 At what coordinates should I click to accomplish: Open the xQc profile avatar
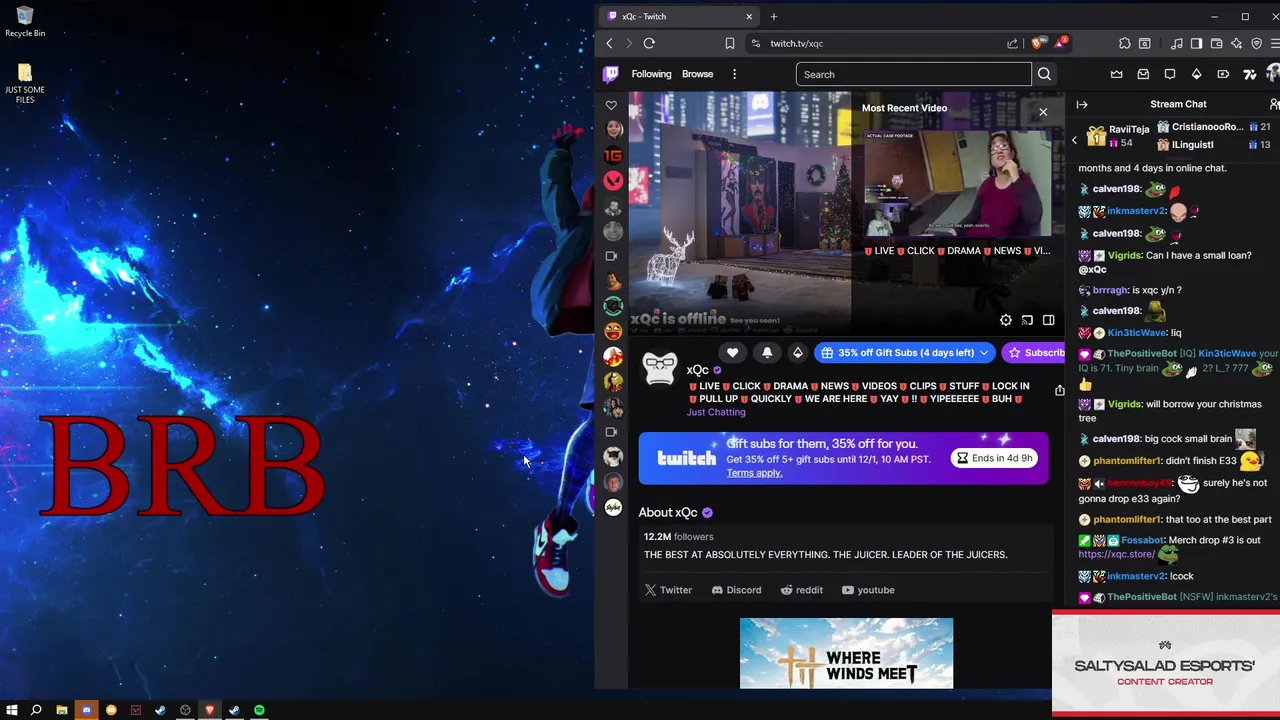(659, 369)
